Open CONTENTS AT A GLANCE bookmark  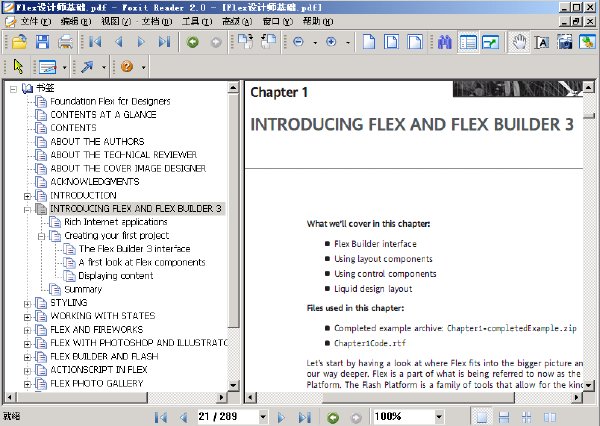[x=103, y=115]
